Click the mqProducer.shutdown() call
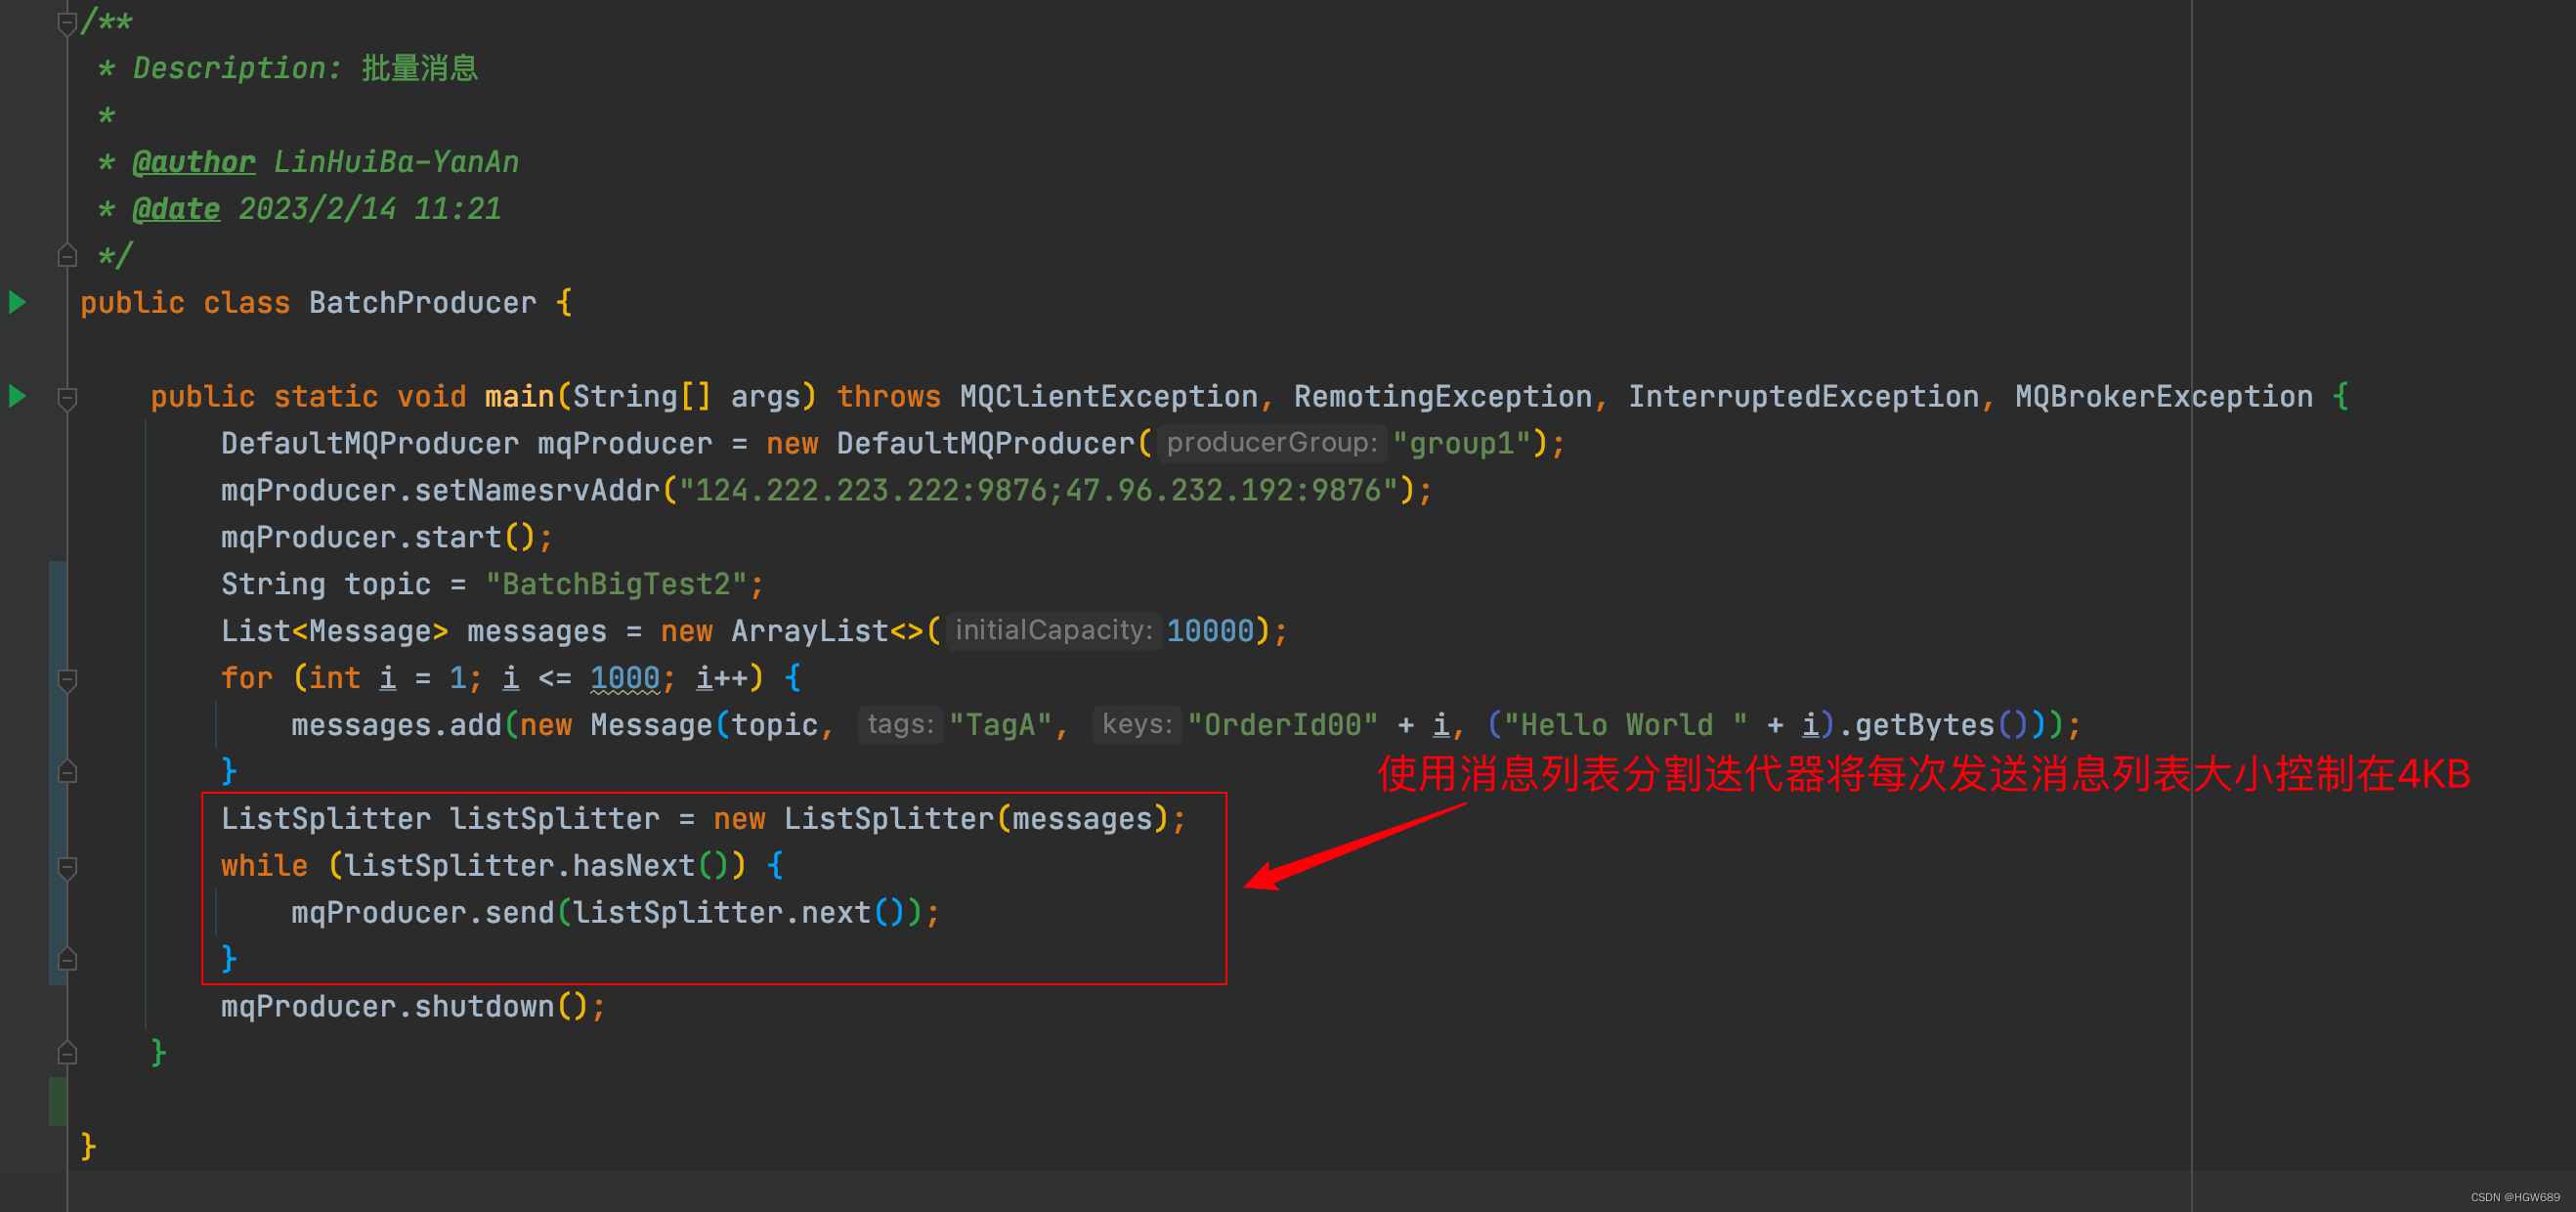 [x=405, y=1007]
